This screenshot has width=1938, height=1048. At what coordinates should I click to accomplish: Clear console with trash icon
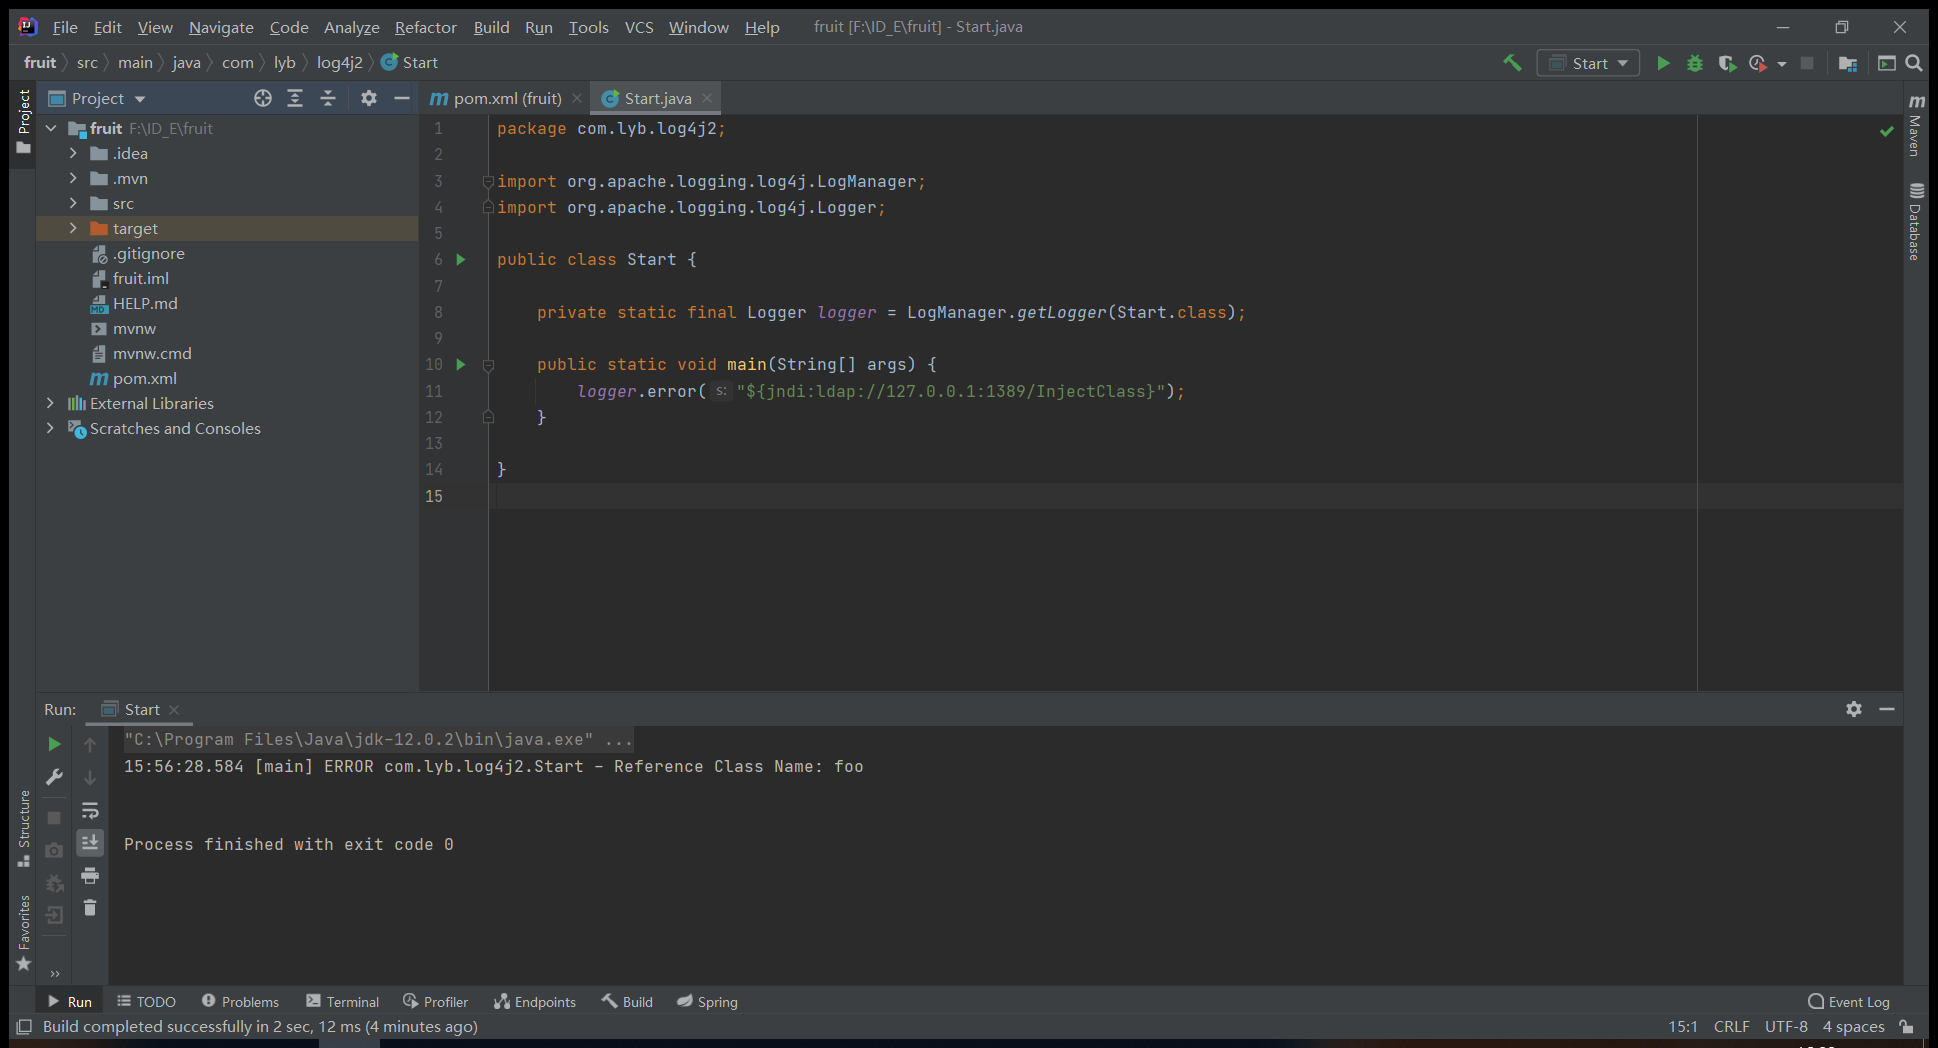pos(90,908)
